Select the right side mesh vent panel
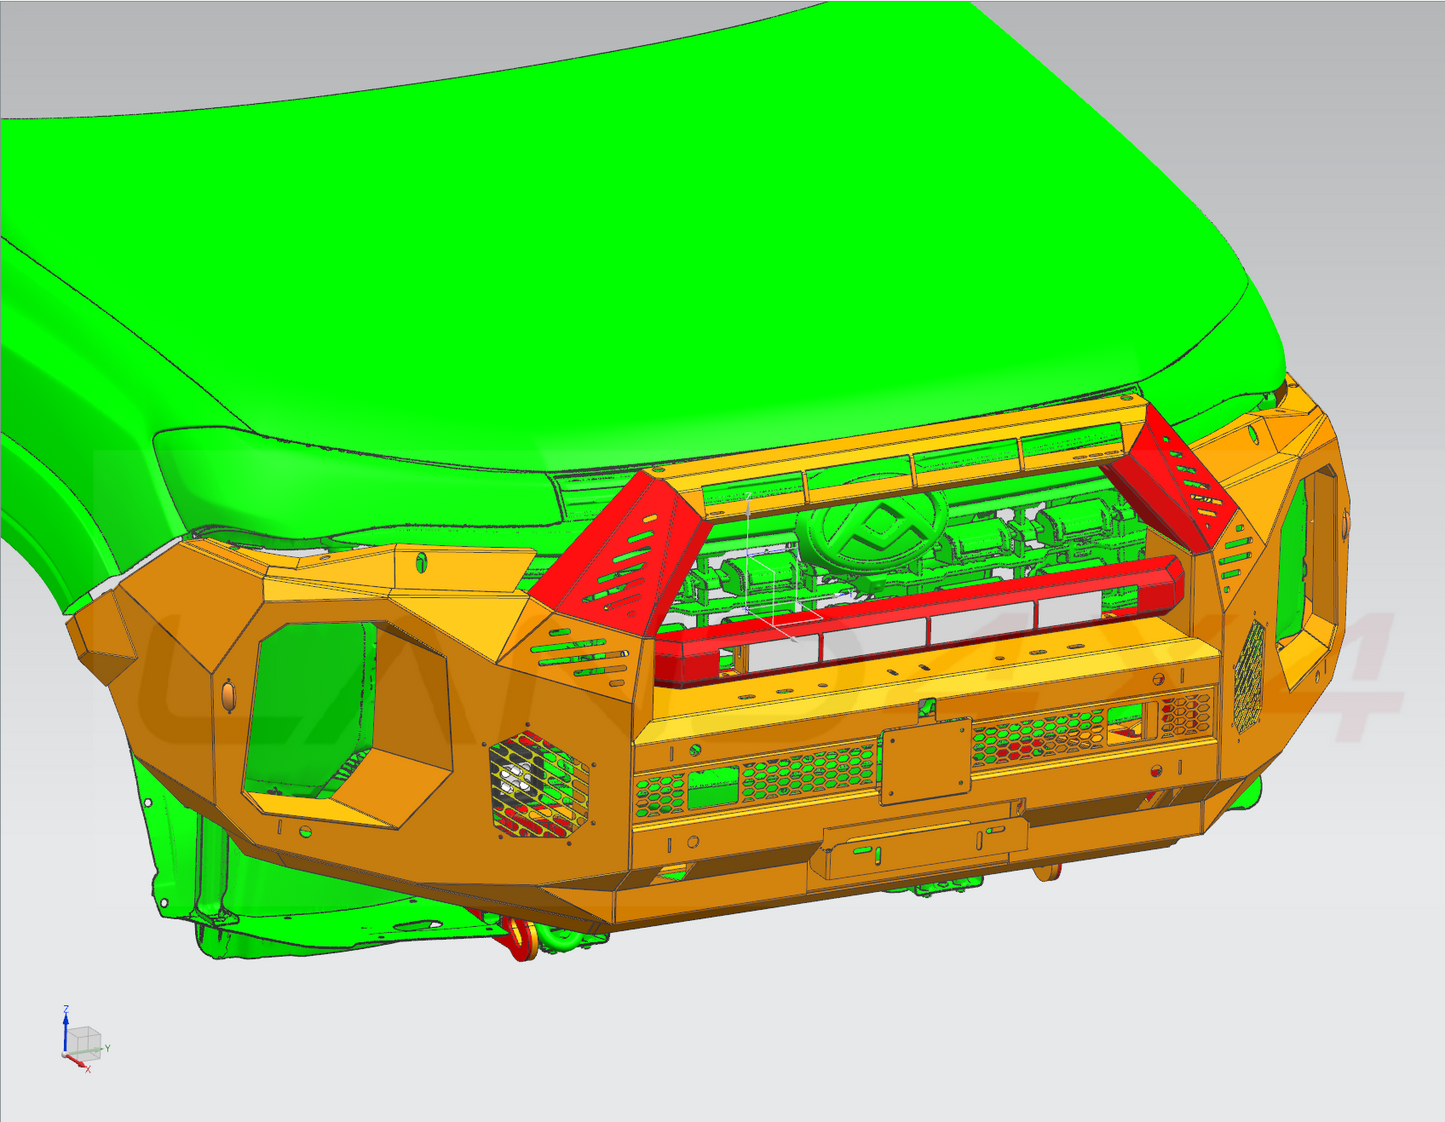This screenshot has height=1122, width=1445. click(x=1248, y=675)
